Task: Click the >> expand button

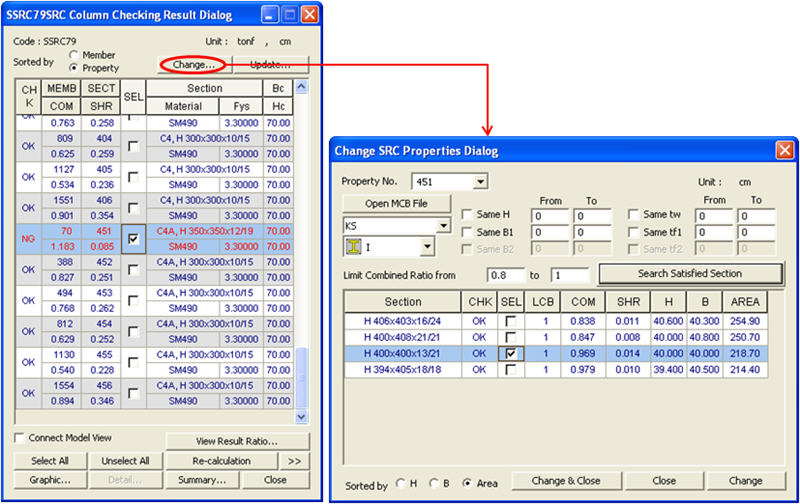Action: (295, 461)
